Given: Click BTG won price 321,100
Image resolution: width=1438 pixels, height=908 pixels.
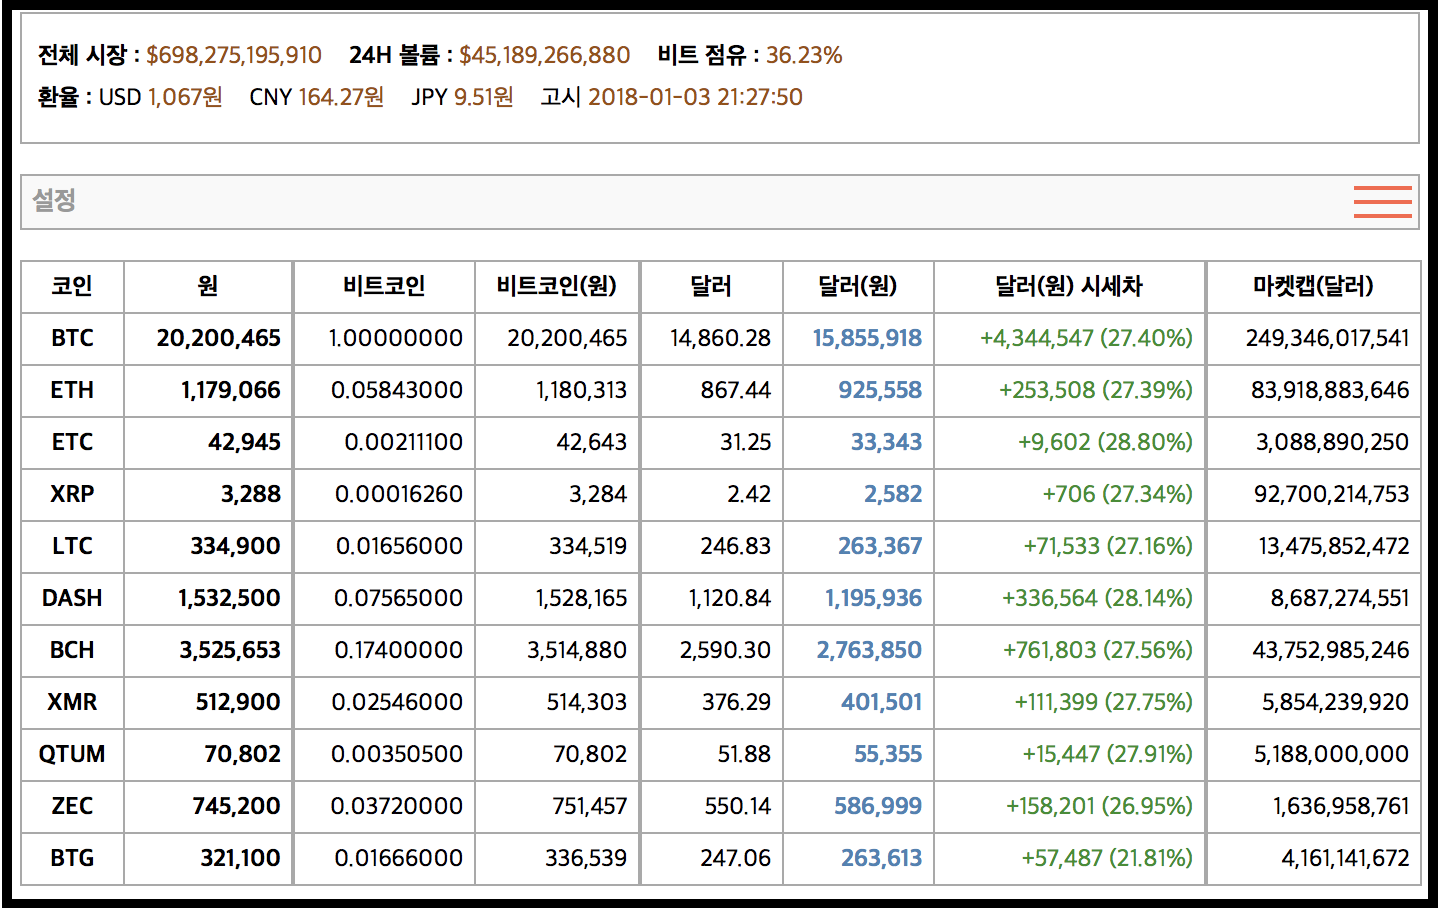Looking at the screenshot, I should coord(241,859).
